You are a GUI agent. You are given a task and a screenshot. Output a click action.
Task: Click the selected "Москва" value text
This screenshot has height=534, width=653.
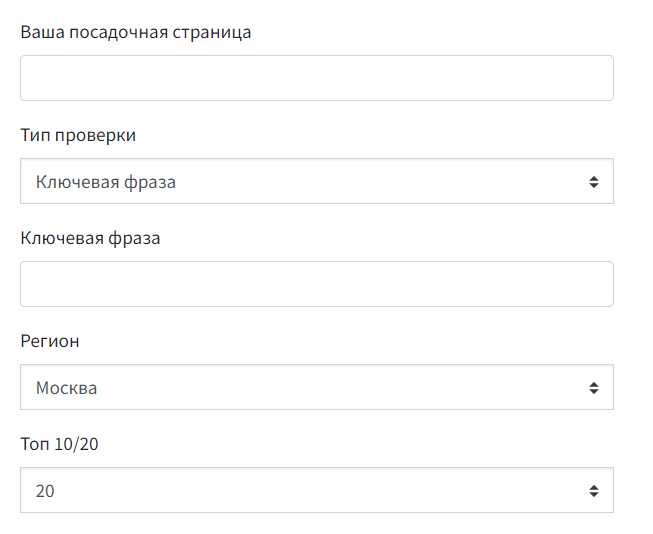[x=67, y=388]
